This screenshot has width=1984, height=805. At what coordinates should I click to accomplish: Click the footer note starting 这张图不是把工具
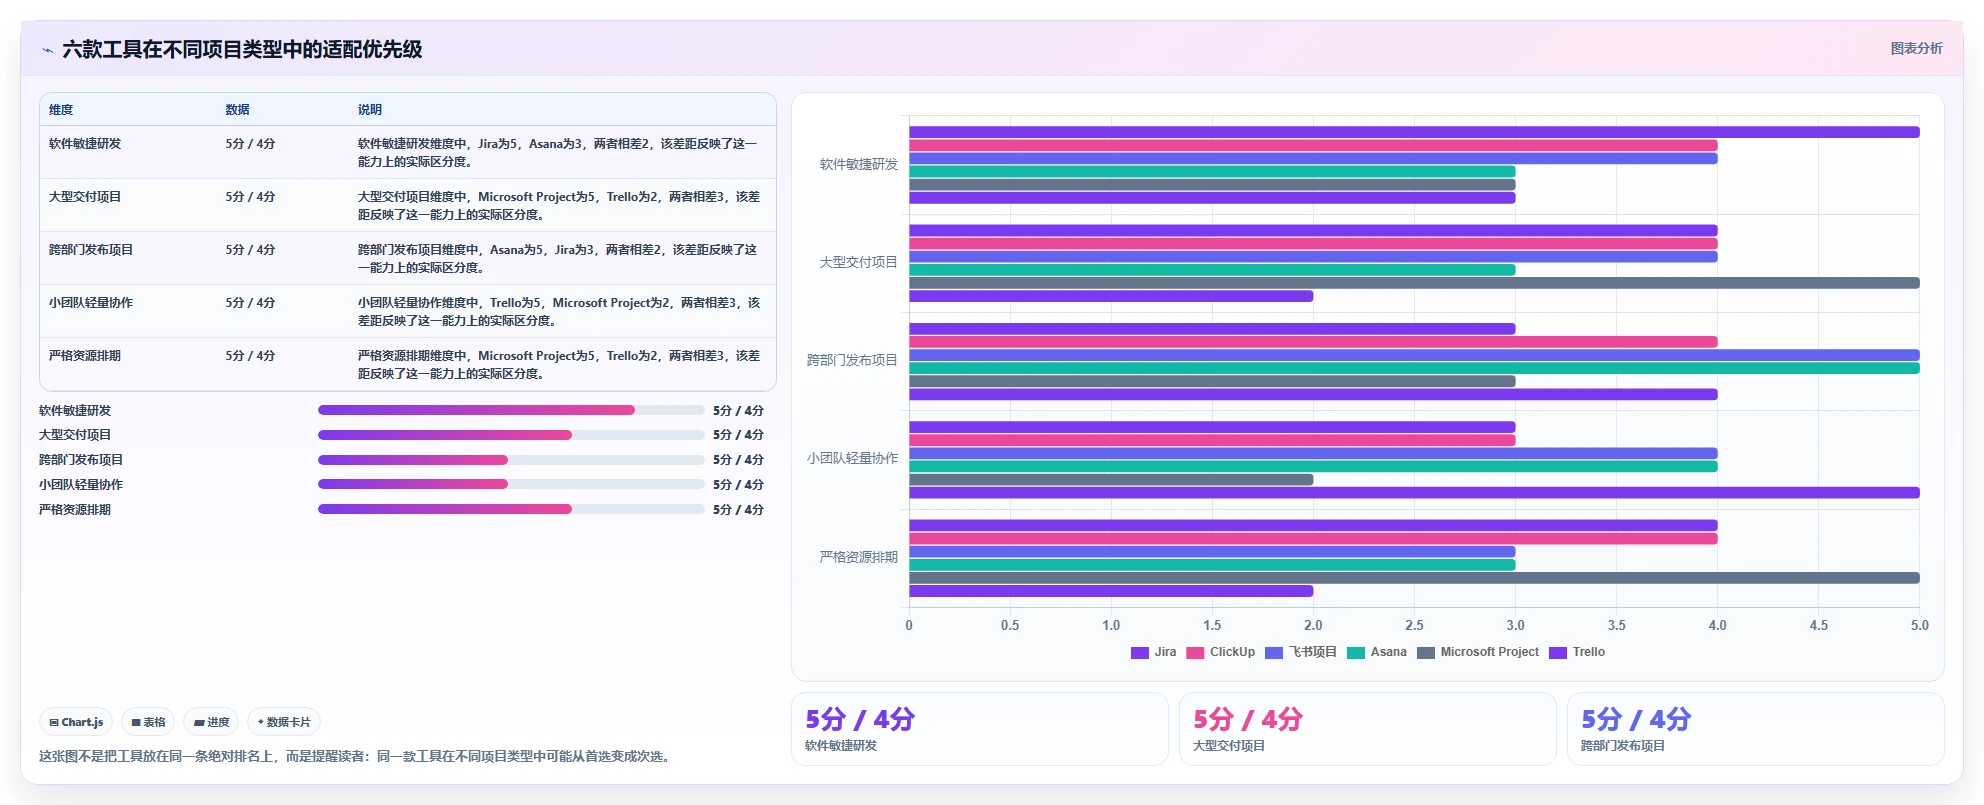pos(357,756)
